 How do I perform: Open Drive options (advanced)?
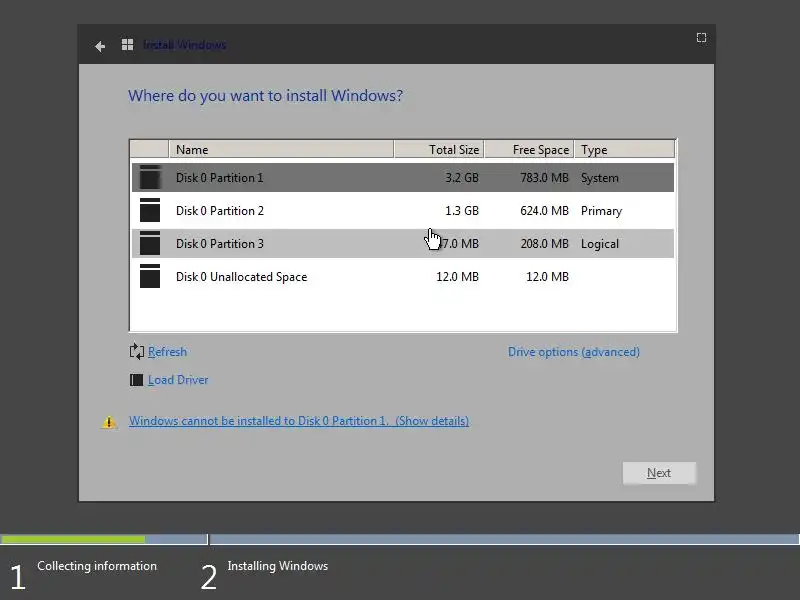(x=573, y=352)
